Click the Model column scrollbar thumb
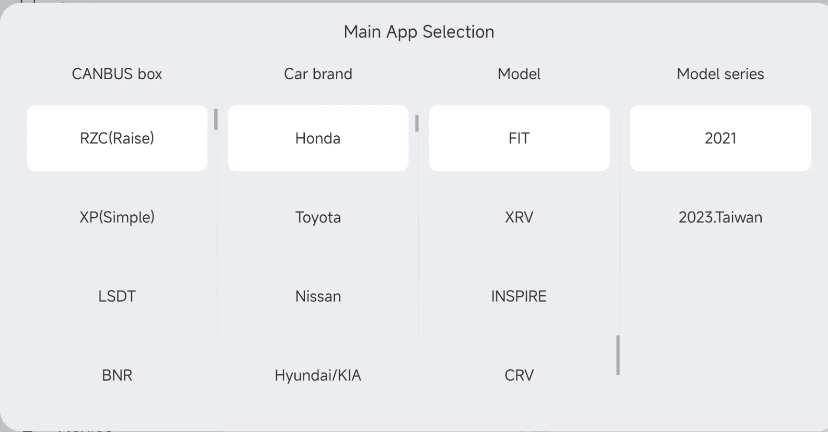828x432 pixels. (618, 355)
